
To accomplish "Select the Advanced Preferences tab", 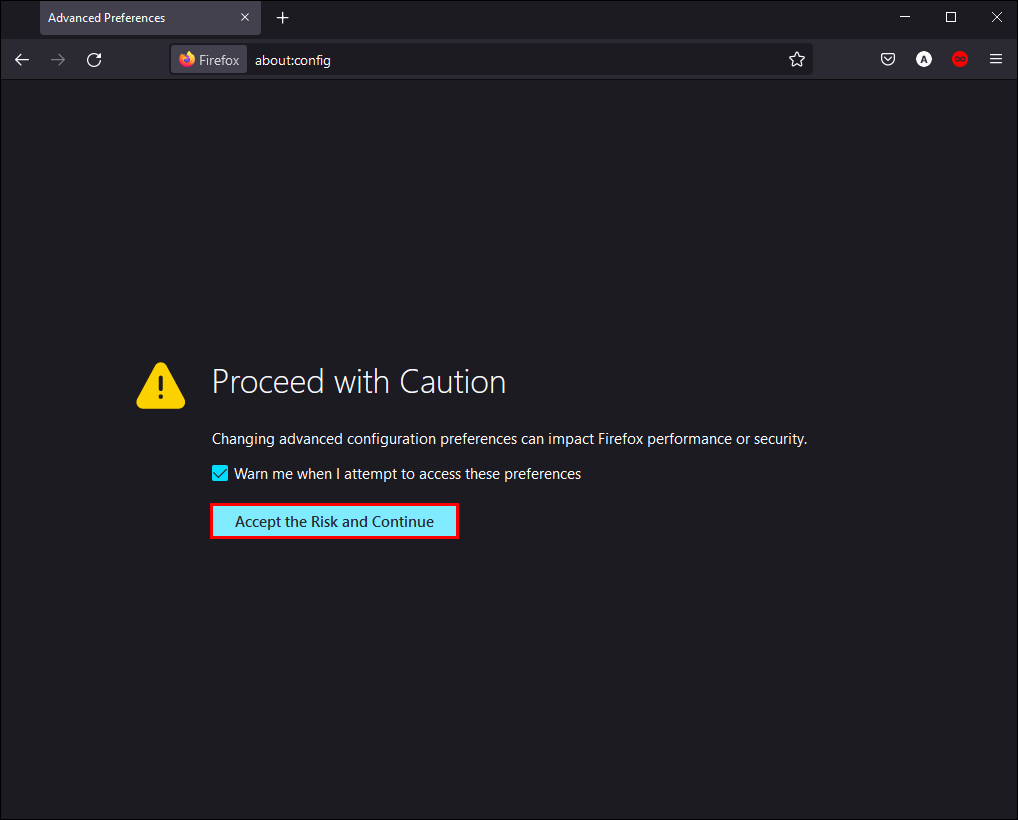I will pos(150,18).
